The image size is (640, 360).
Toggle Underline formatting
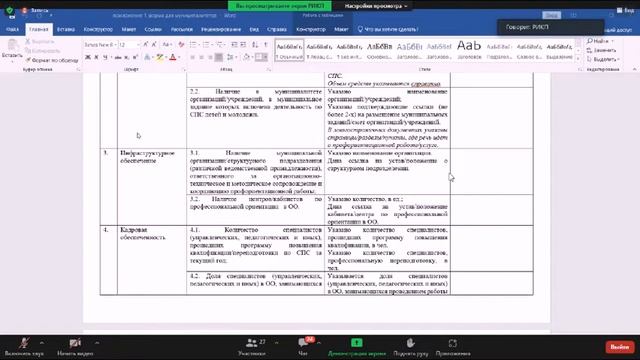coord(105,57)
